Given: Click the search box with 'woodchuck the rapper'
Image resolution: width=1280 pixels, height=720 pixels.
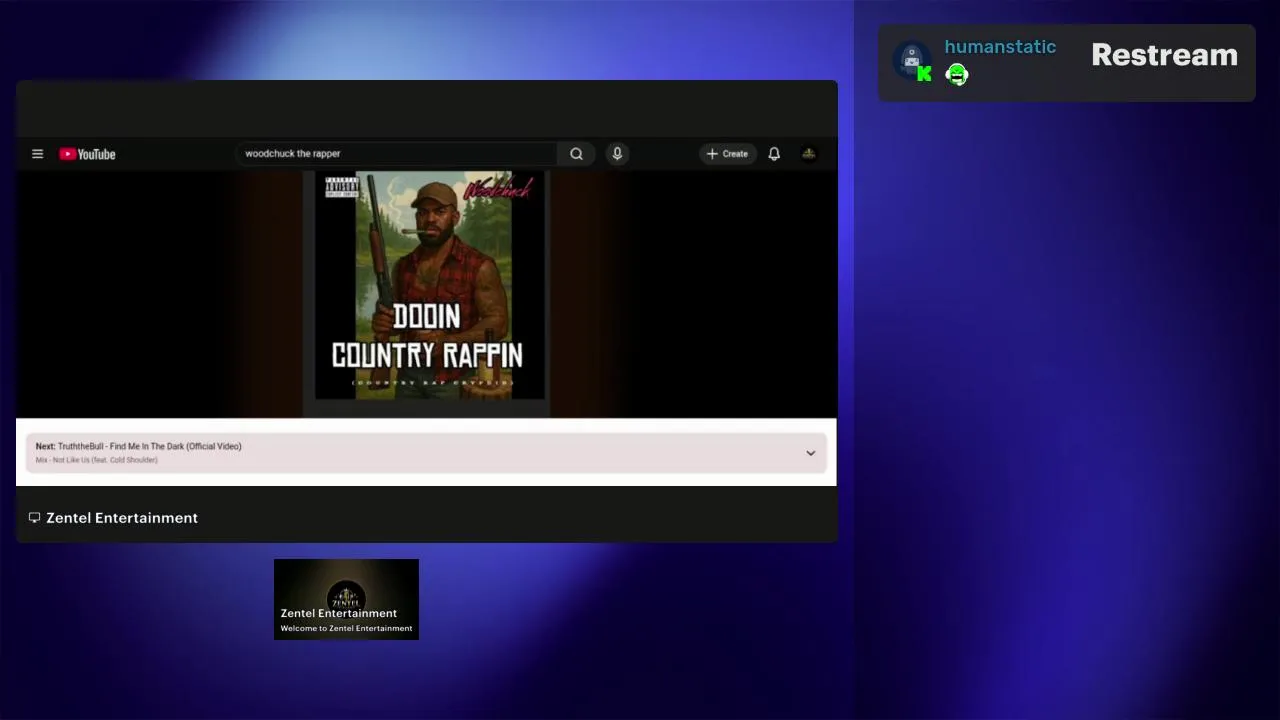Looking at the screenshot, I should [x=397, y=154].
